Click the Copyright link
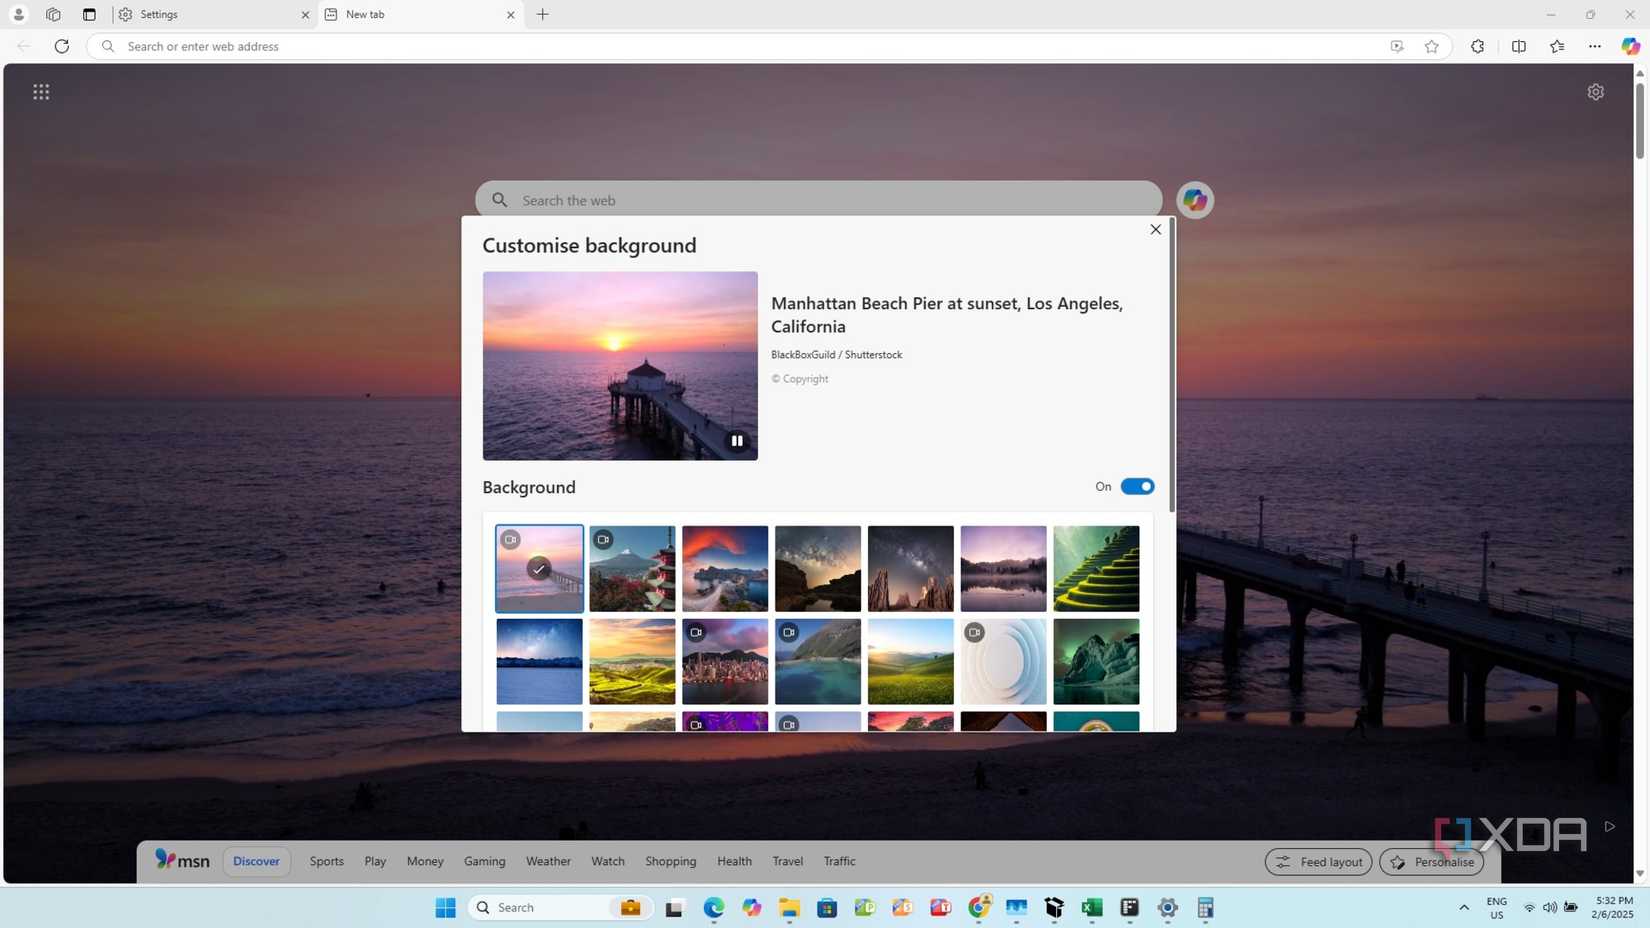The image size is (1650, 928). click(x=799, y=378)
